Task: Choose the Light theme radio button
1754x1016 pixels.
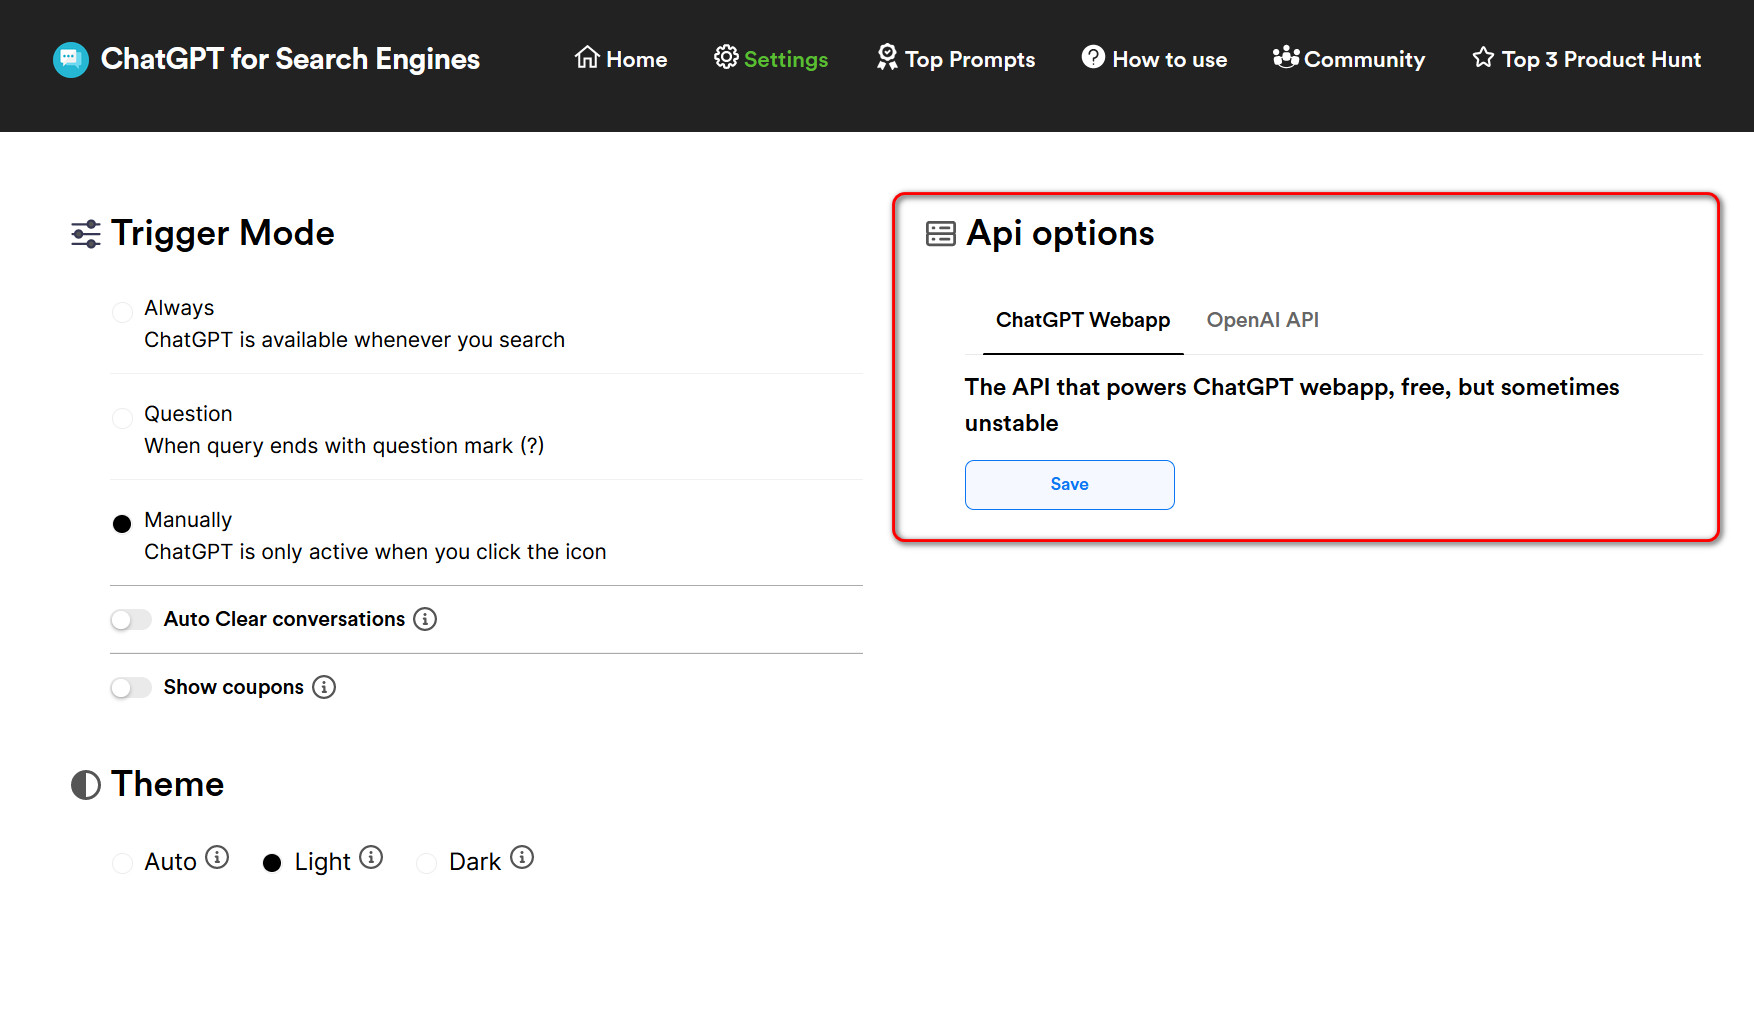Action: pos(272,863)
